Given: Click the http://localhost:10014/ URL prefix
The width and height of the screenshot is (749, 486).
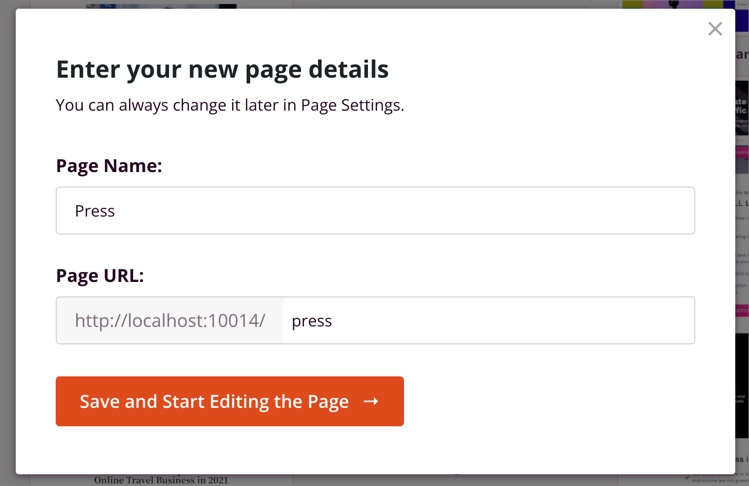Looking at the screenshot, I should tap(170, 321).
